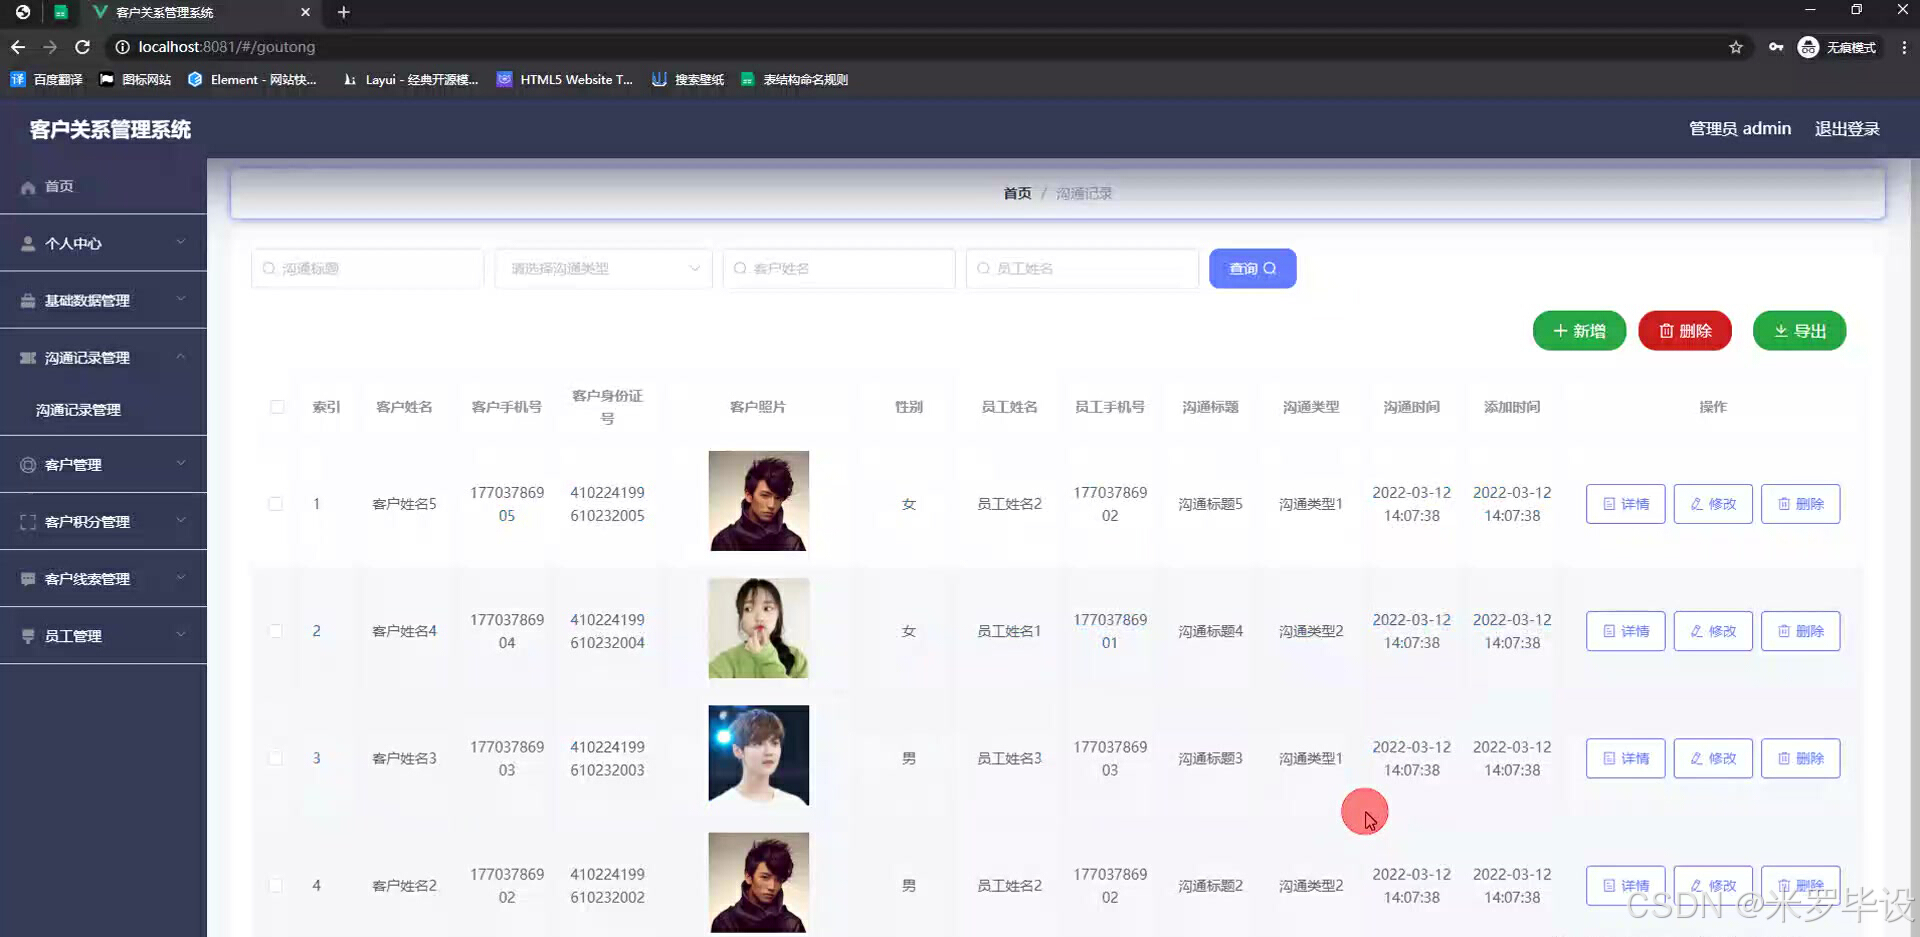Select the indented 沟通记录管理 submenu item
Screen dimensions: 1920x937
[x=103, y=410]
